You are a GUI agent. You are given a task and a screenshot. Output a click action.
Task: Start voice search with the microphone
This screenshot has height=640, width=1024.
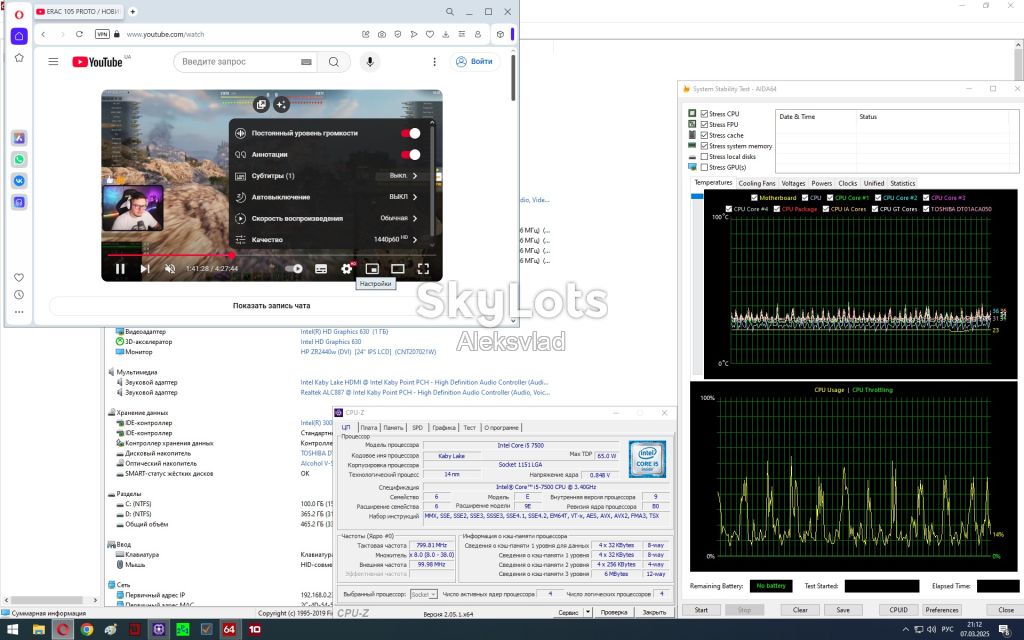[370, 61]
